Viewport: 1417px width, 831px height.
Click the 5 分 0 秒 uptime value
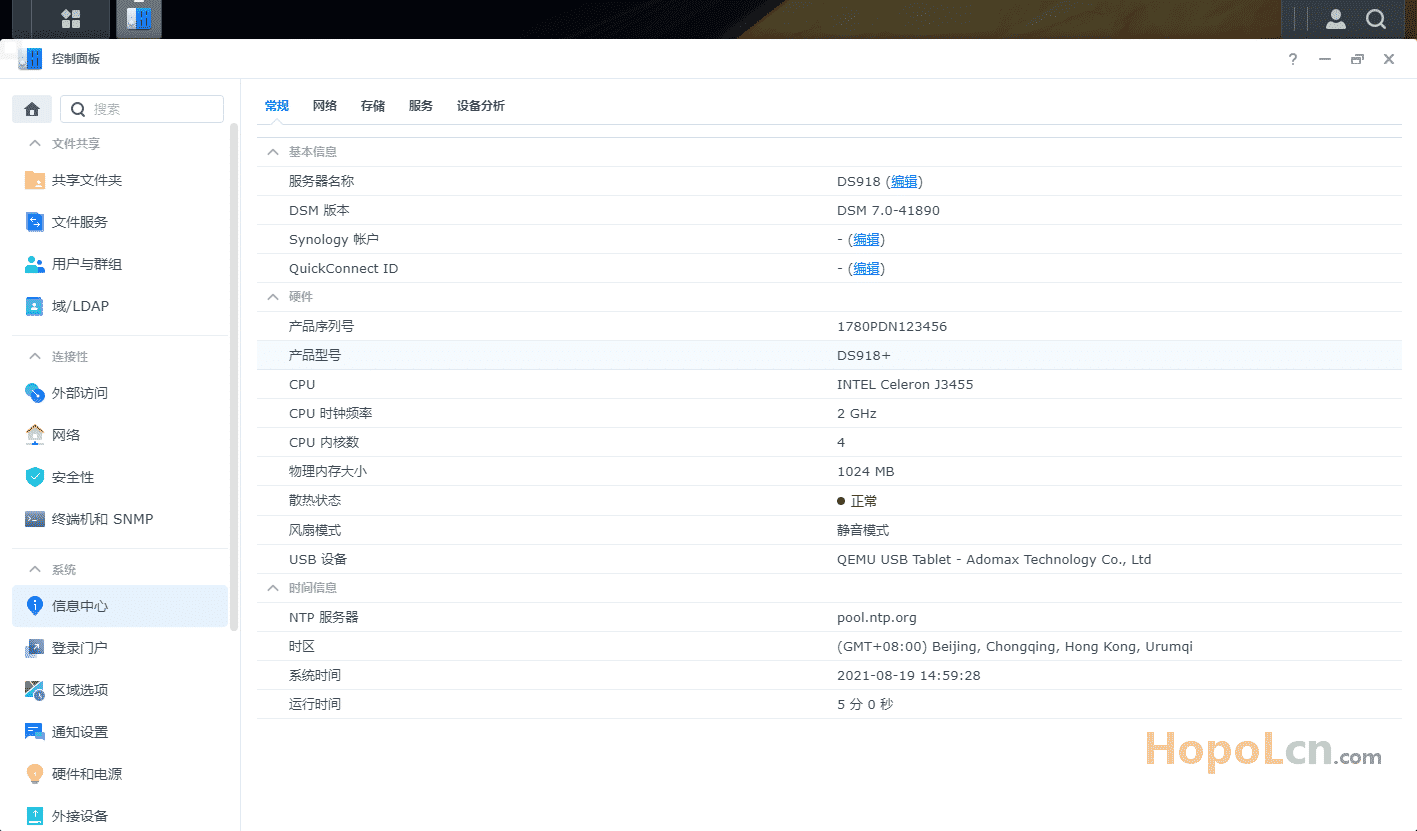(x=865, y=705)
